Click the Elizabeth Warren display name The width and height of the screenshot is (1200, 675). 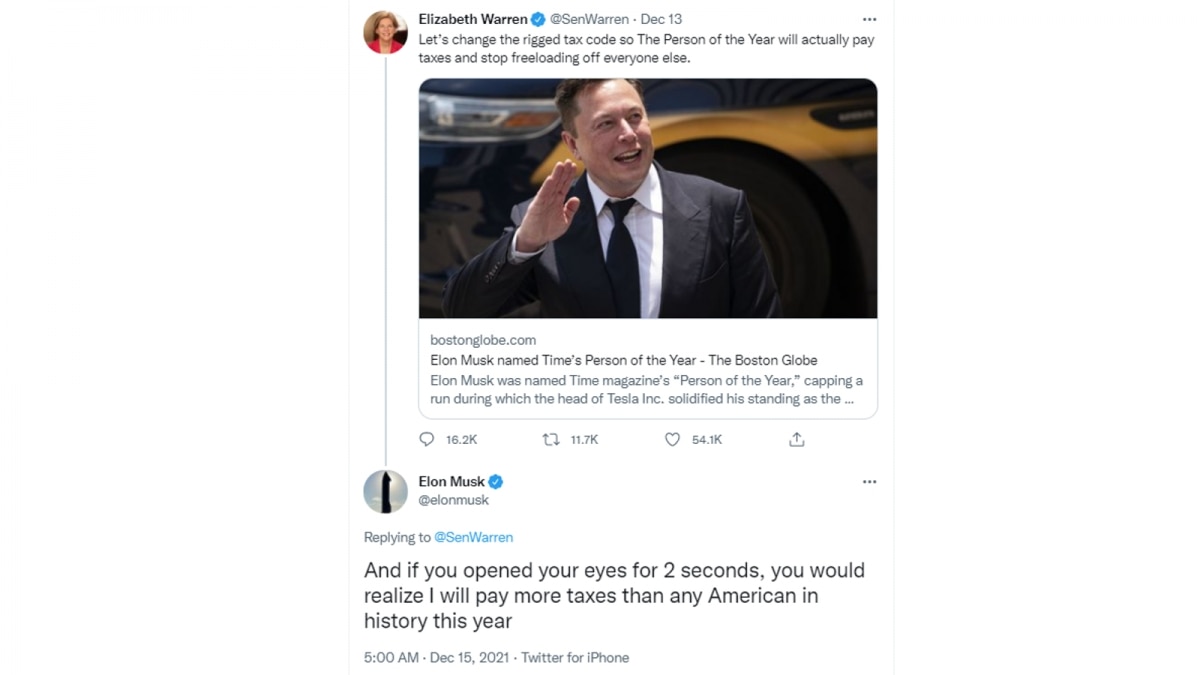click(472, 19)
